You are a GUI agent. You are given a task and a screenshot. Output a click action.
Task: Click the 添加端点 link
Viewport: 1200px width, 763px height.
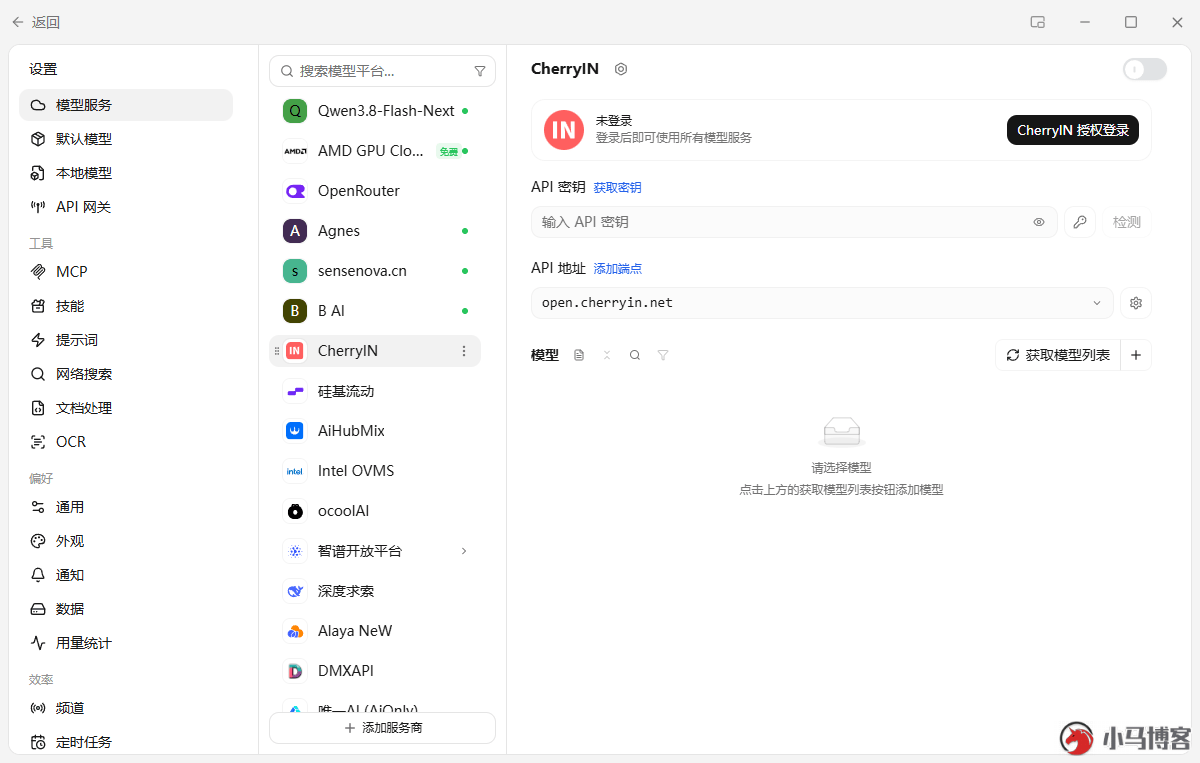click(617, 268)
